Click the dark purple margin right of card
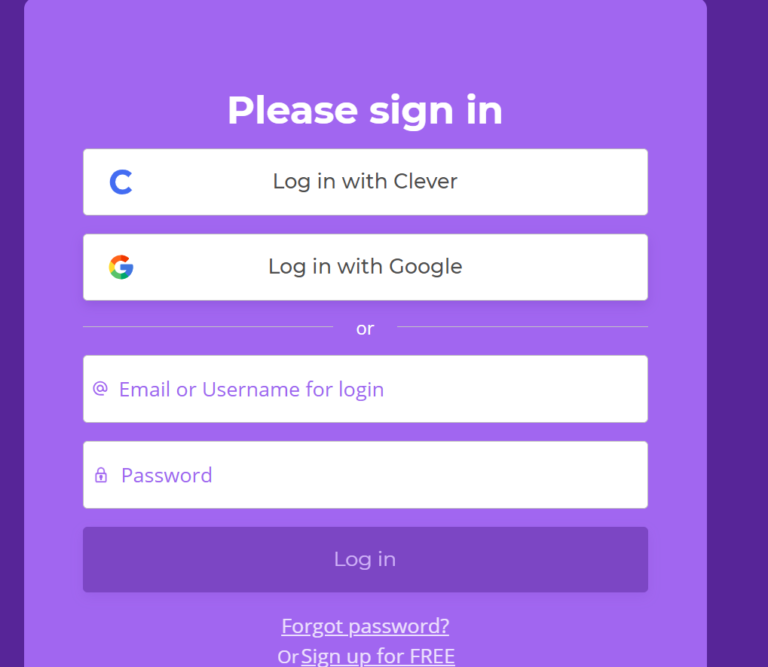 coord(737,334)
